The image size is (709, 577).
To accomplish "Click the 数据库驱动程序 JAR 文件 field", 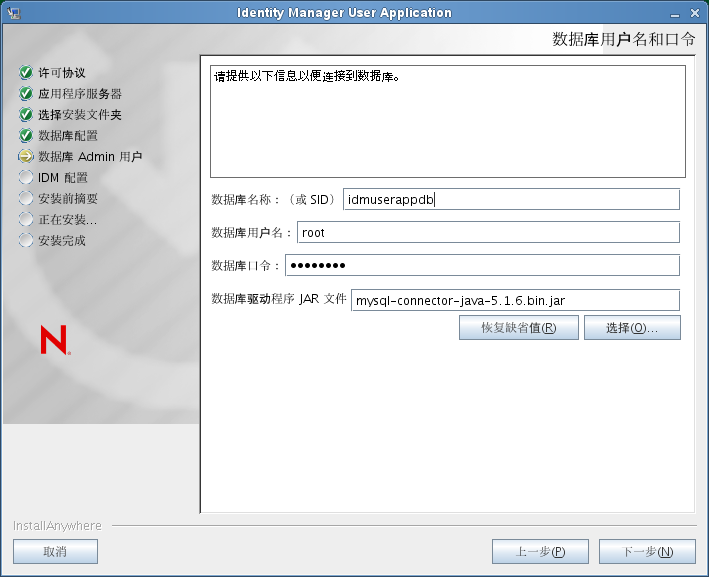I will click(515, 300).
